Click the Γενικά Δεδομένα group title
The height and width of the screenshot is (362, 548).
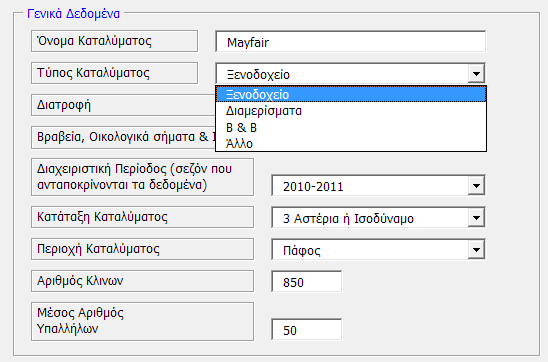pos(73,14)
